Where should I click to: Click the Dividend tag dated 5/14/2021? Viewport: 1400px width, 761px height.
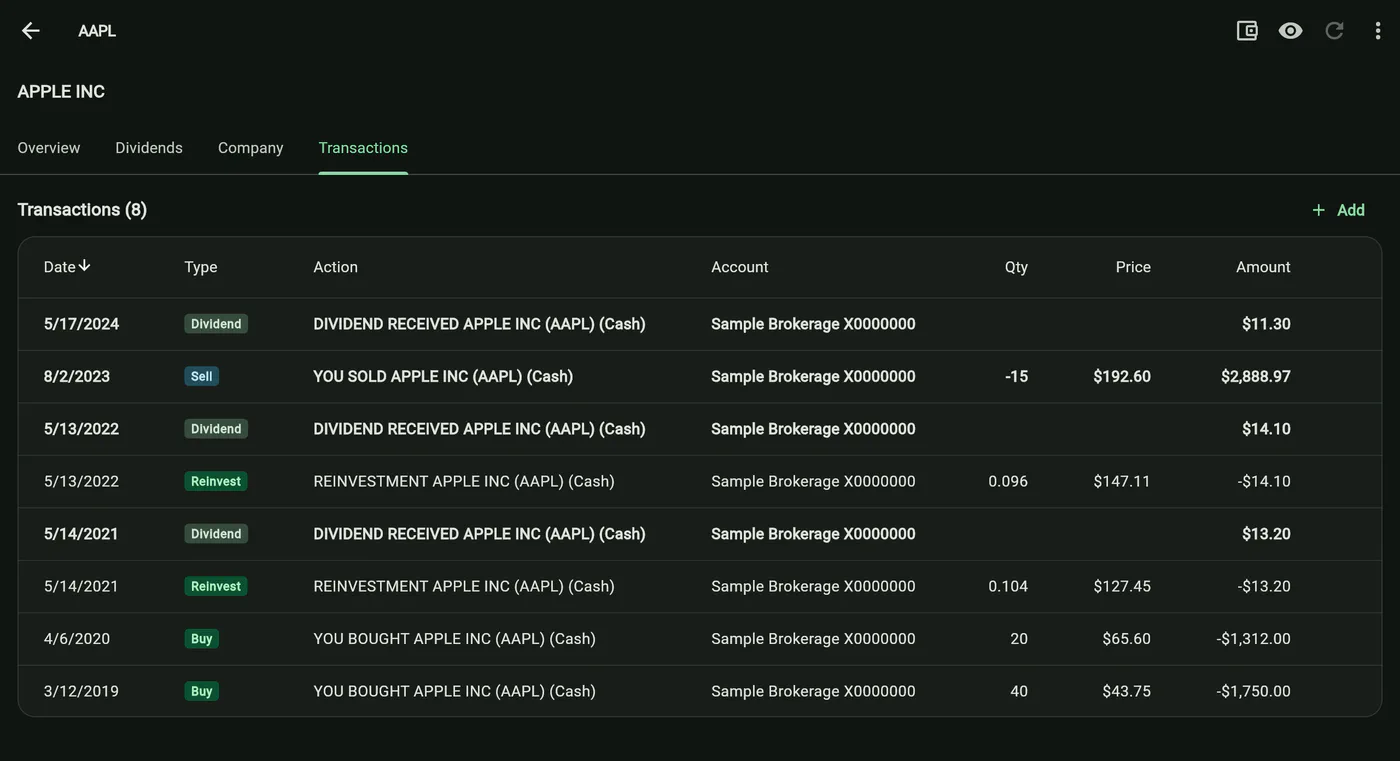click(x=216, y=534)
